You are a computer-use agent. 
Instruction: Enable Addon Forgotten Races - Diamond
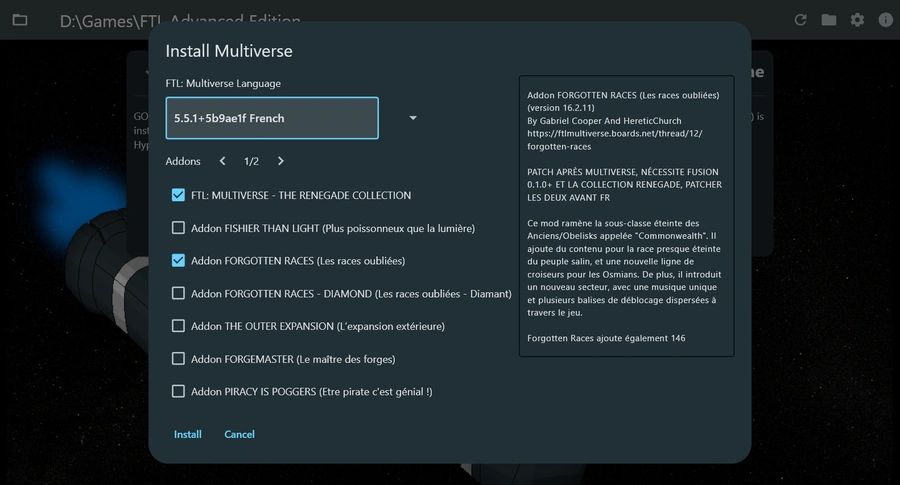tap(179, 293)
